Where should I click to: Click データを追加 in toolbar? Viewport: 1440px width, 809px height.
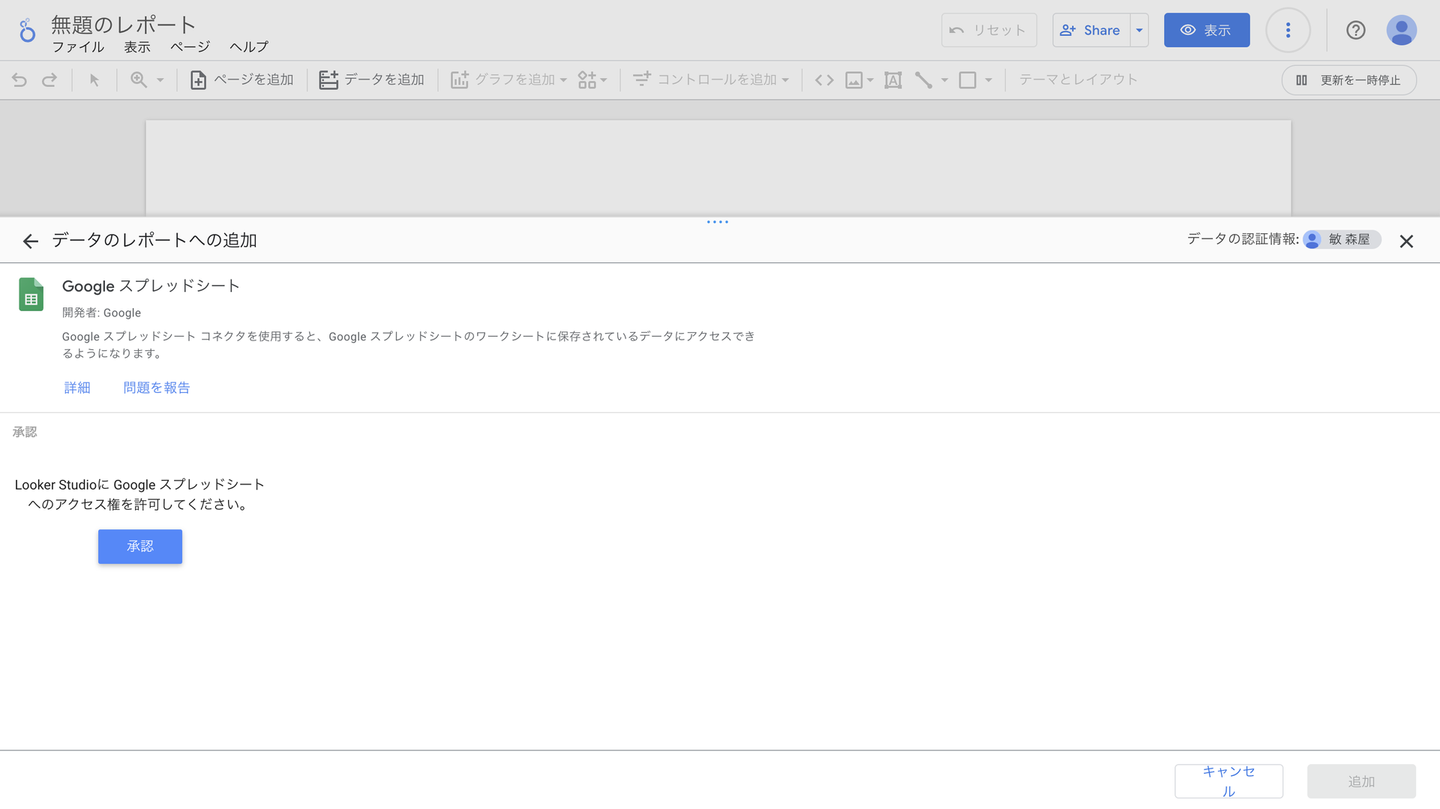click(x=372, y=80)
